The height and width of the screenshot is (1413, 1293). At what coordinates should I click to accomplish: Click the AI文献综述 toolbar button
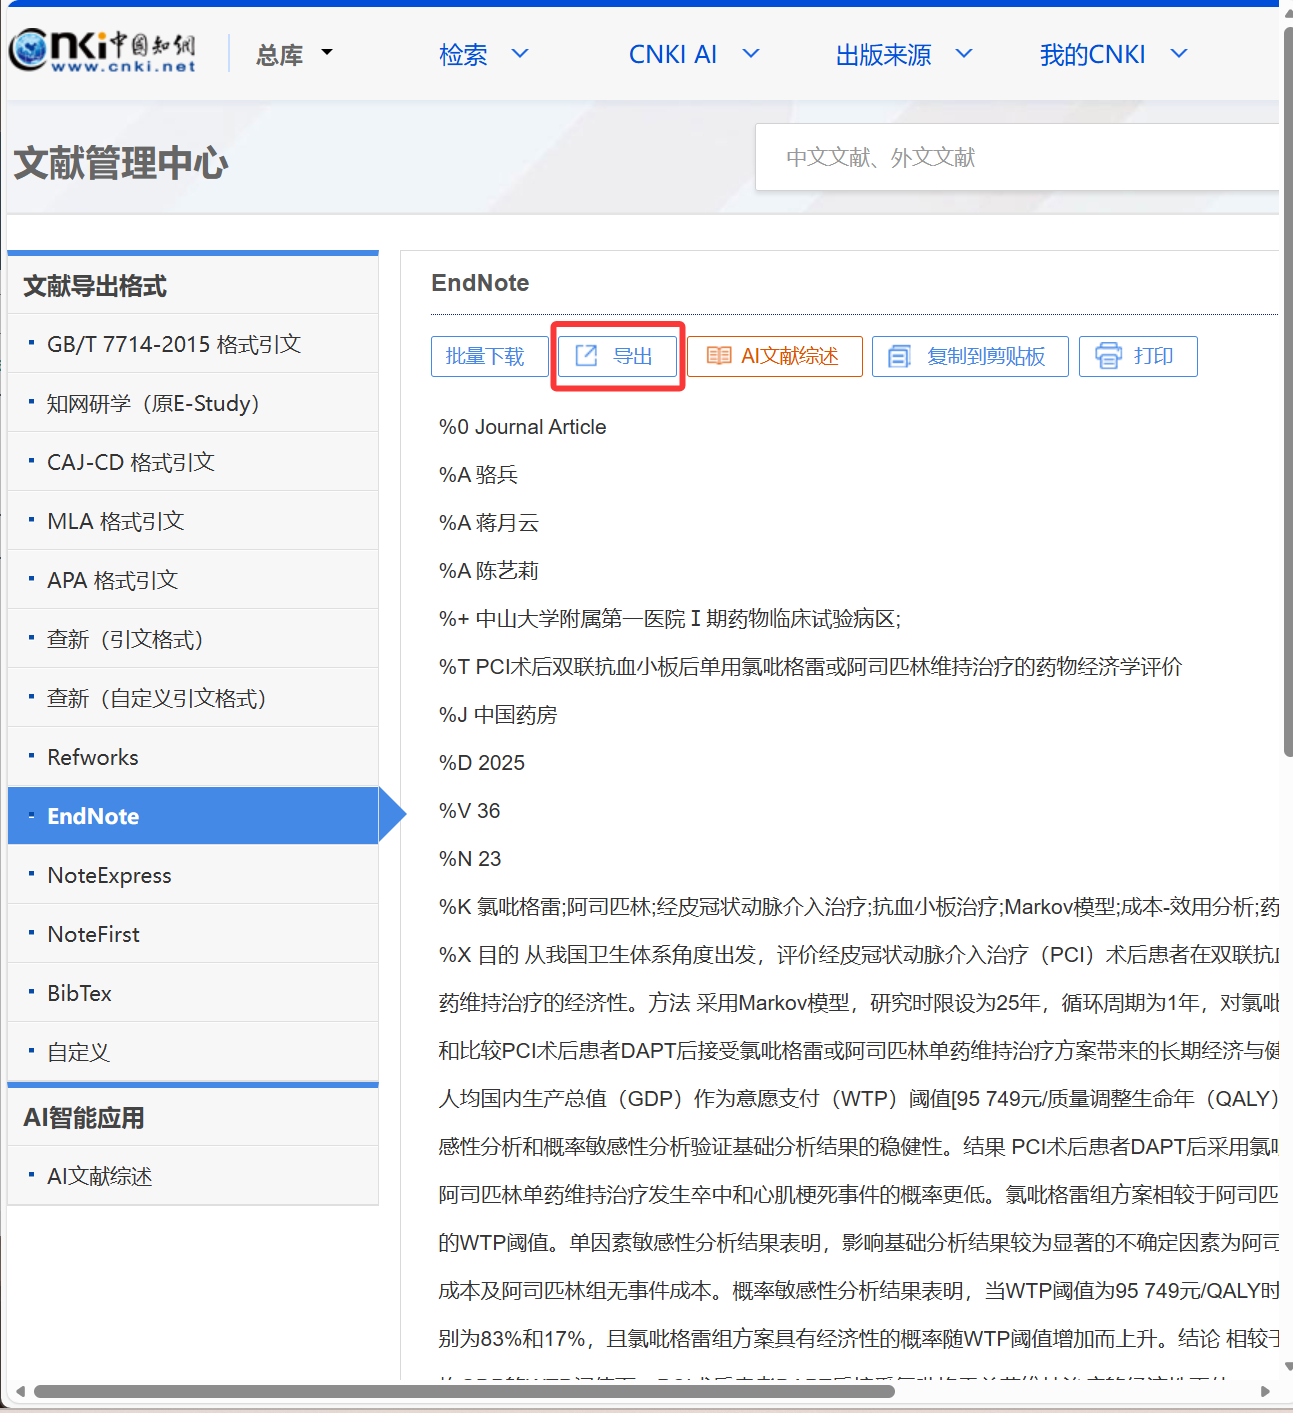[775, 356]
